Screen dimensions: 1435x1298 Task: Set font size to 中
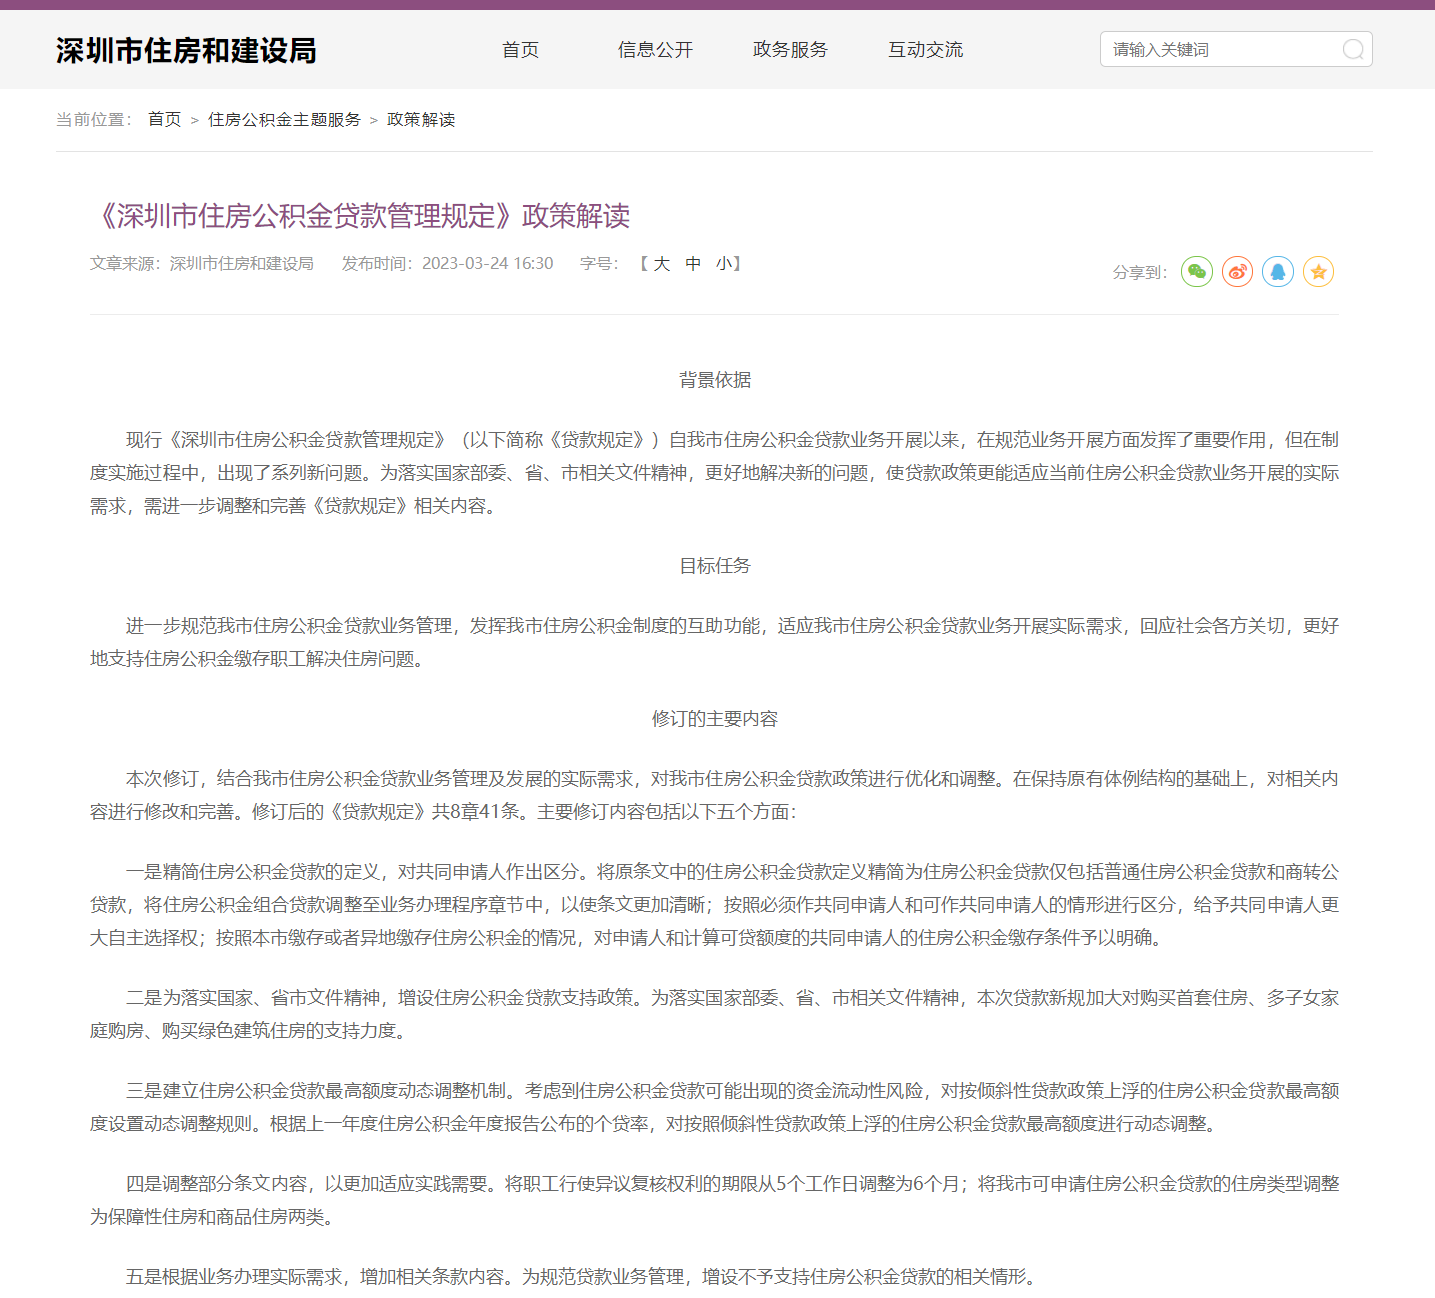693,264
